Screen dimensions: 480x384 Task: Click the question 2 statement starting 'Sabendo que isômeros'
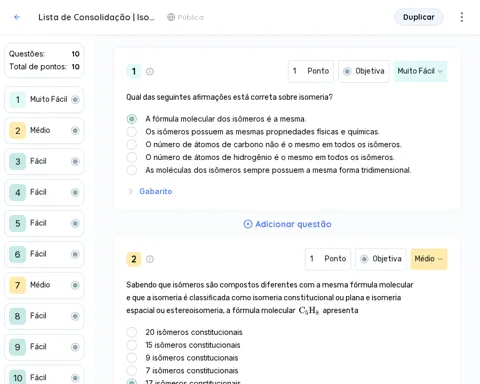point(270,297)
